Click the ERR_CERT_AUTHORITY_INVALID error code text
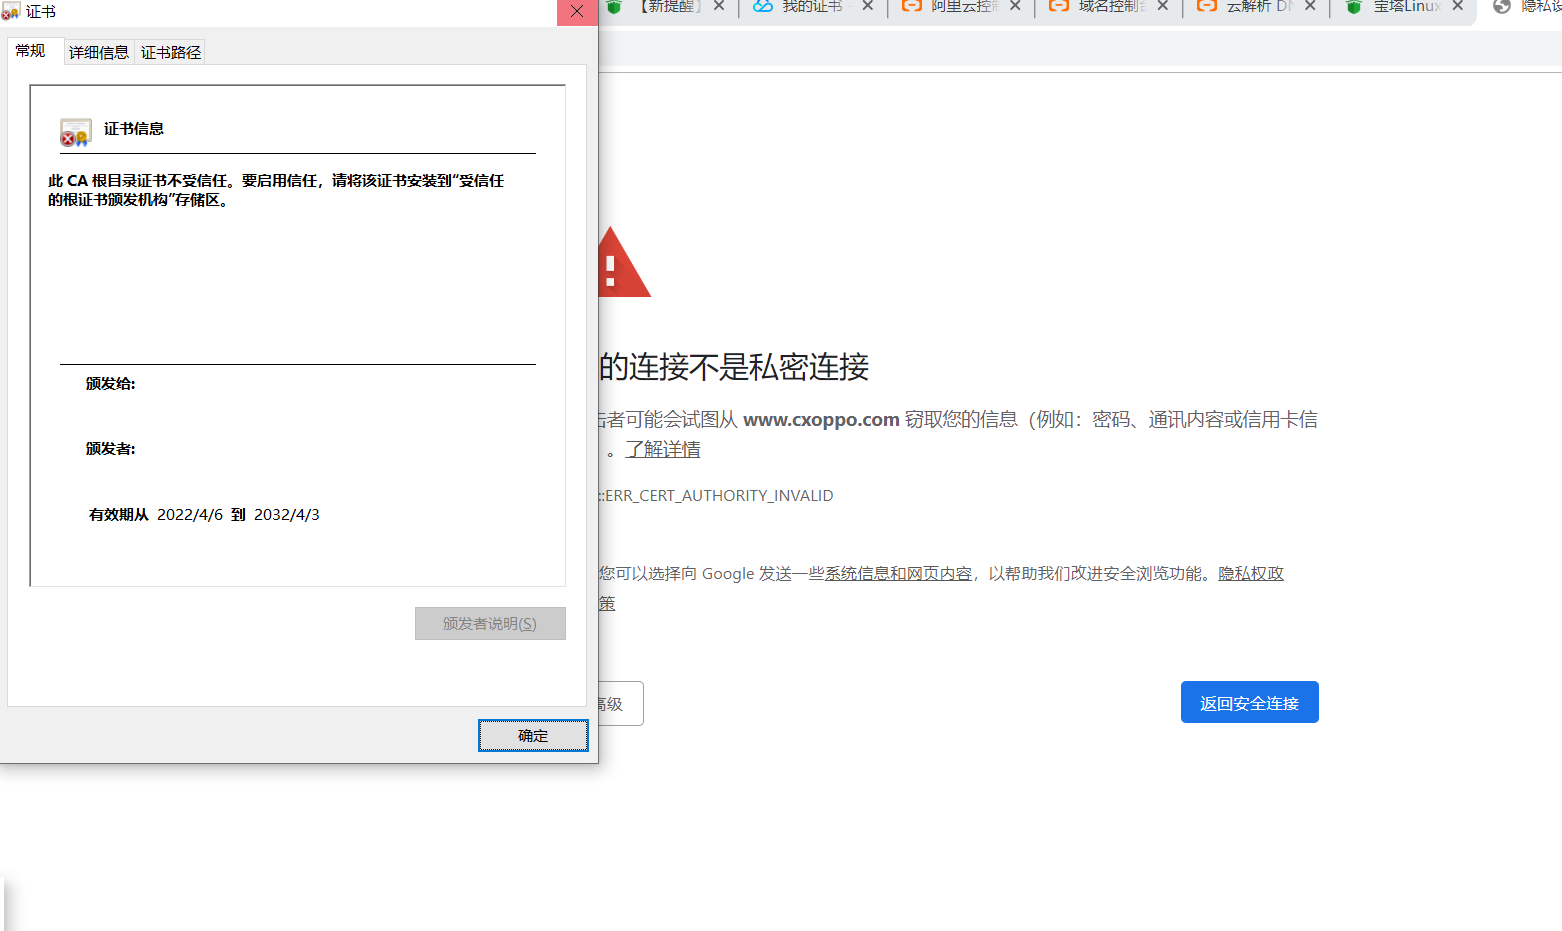 click(717, 495)
